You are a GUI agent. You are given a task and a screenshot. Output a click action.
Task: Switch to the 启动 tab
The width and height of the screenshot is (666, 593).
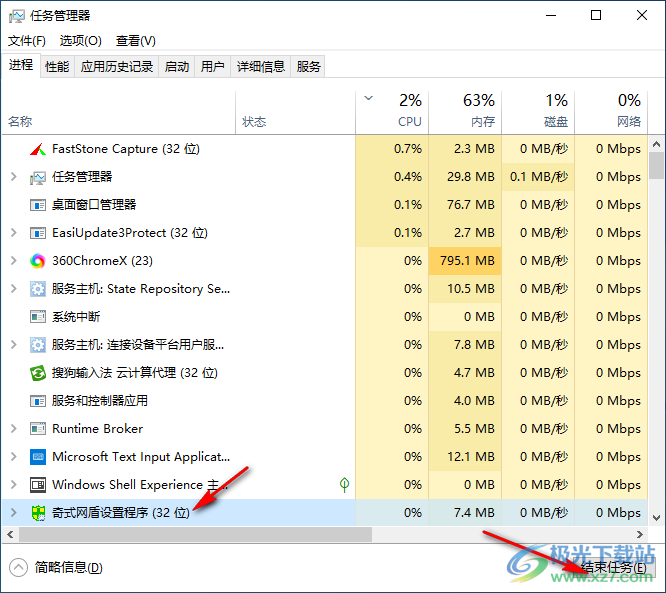(177, 67)
